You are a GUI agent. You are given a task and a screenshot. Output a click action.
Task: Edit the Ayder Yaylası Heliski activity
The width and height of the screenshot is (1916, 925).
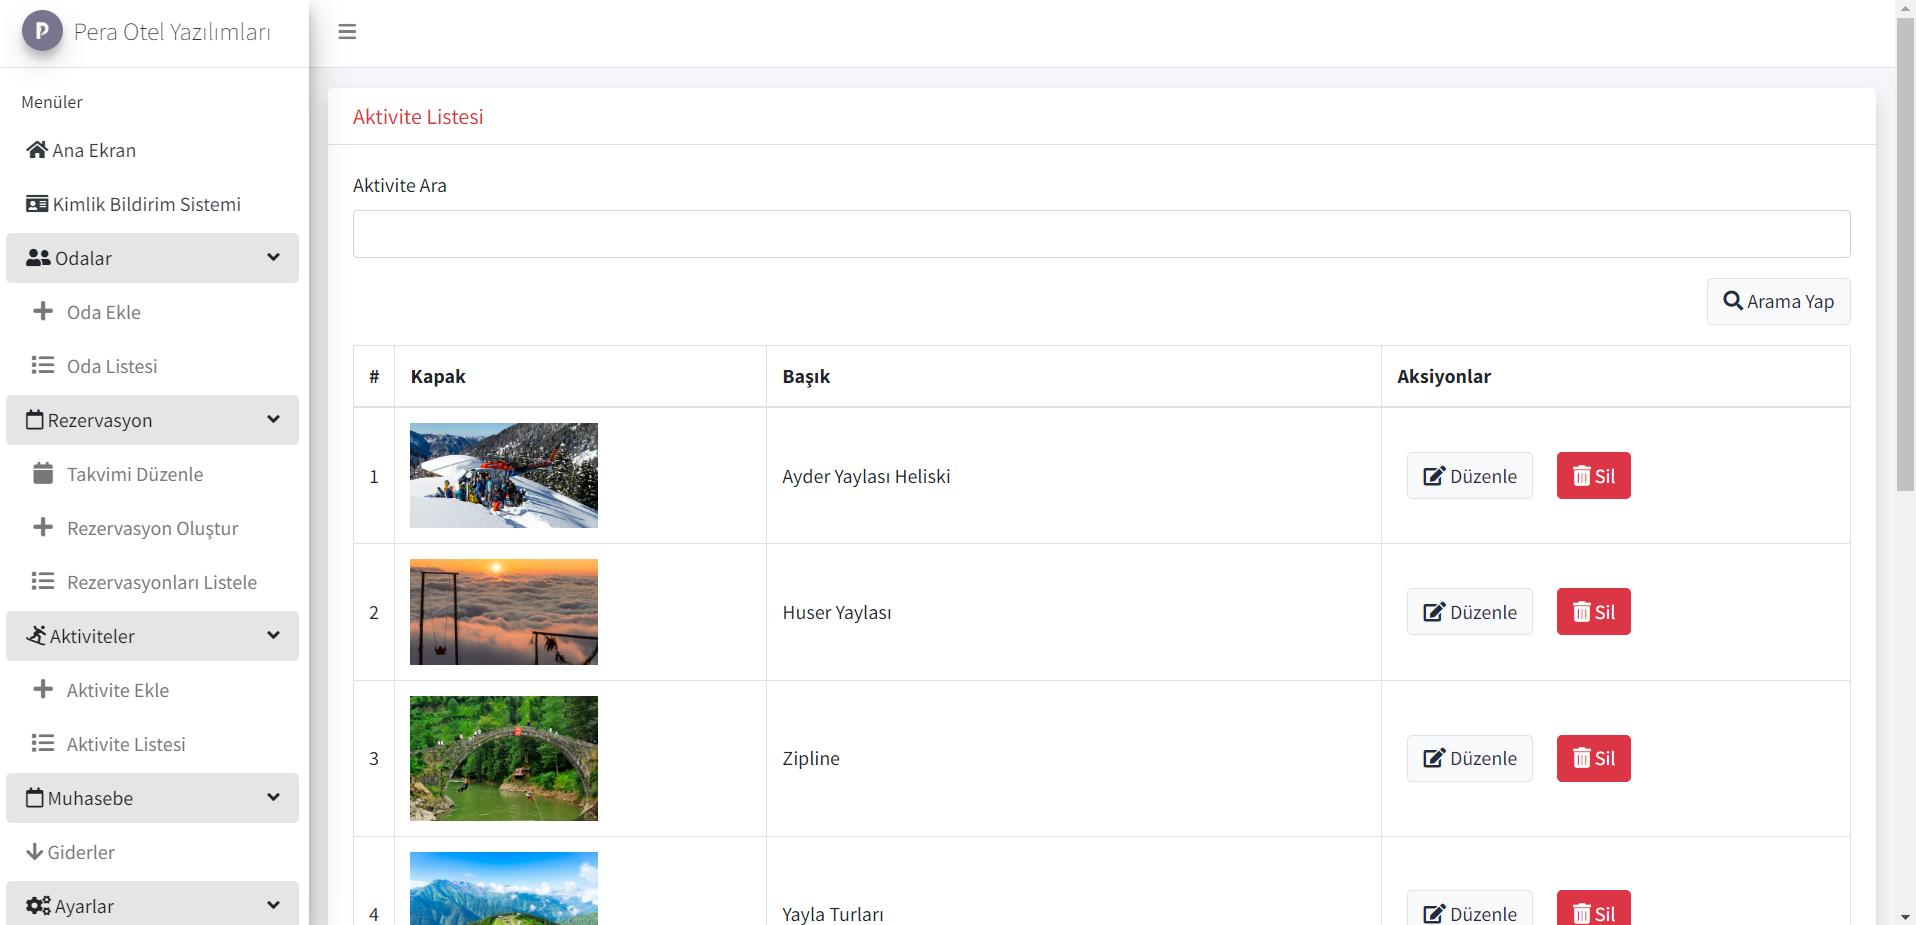(x=1469, y=476)
